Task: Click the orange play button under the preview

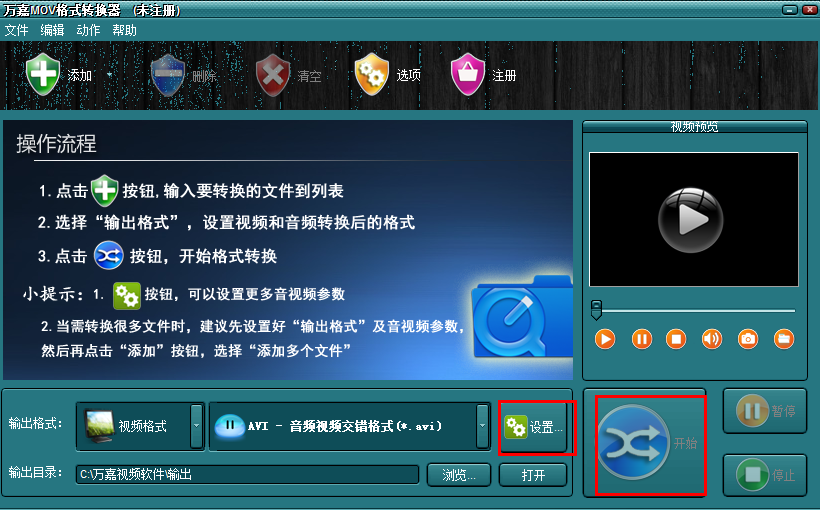Action: click(x=605, y=339)
